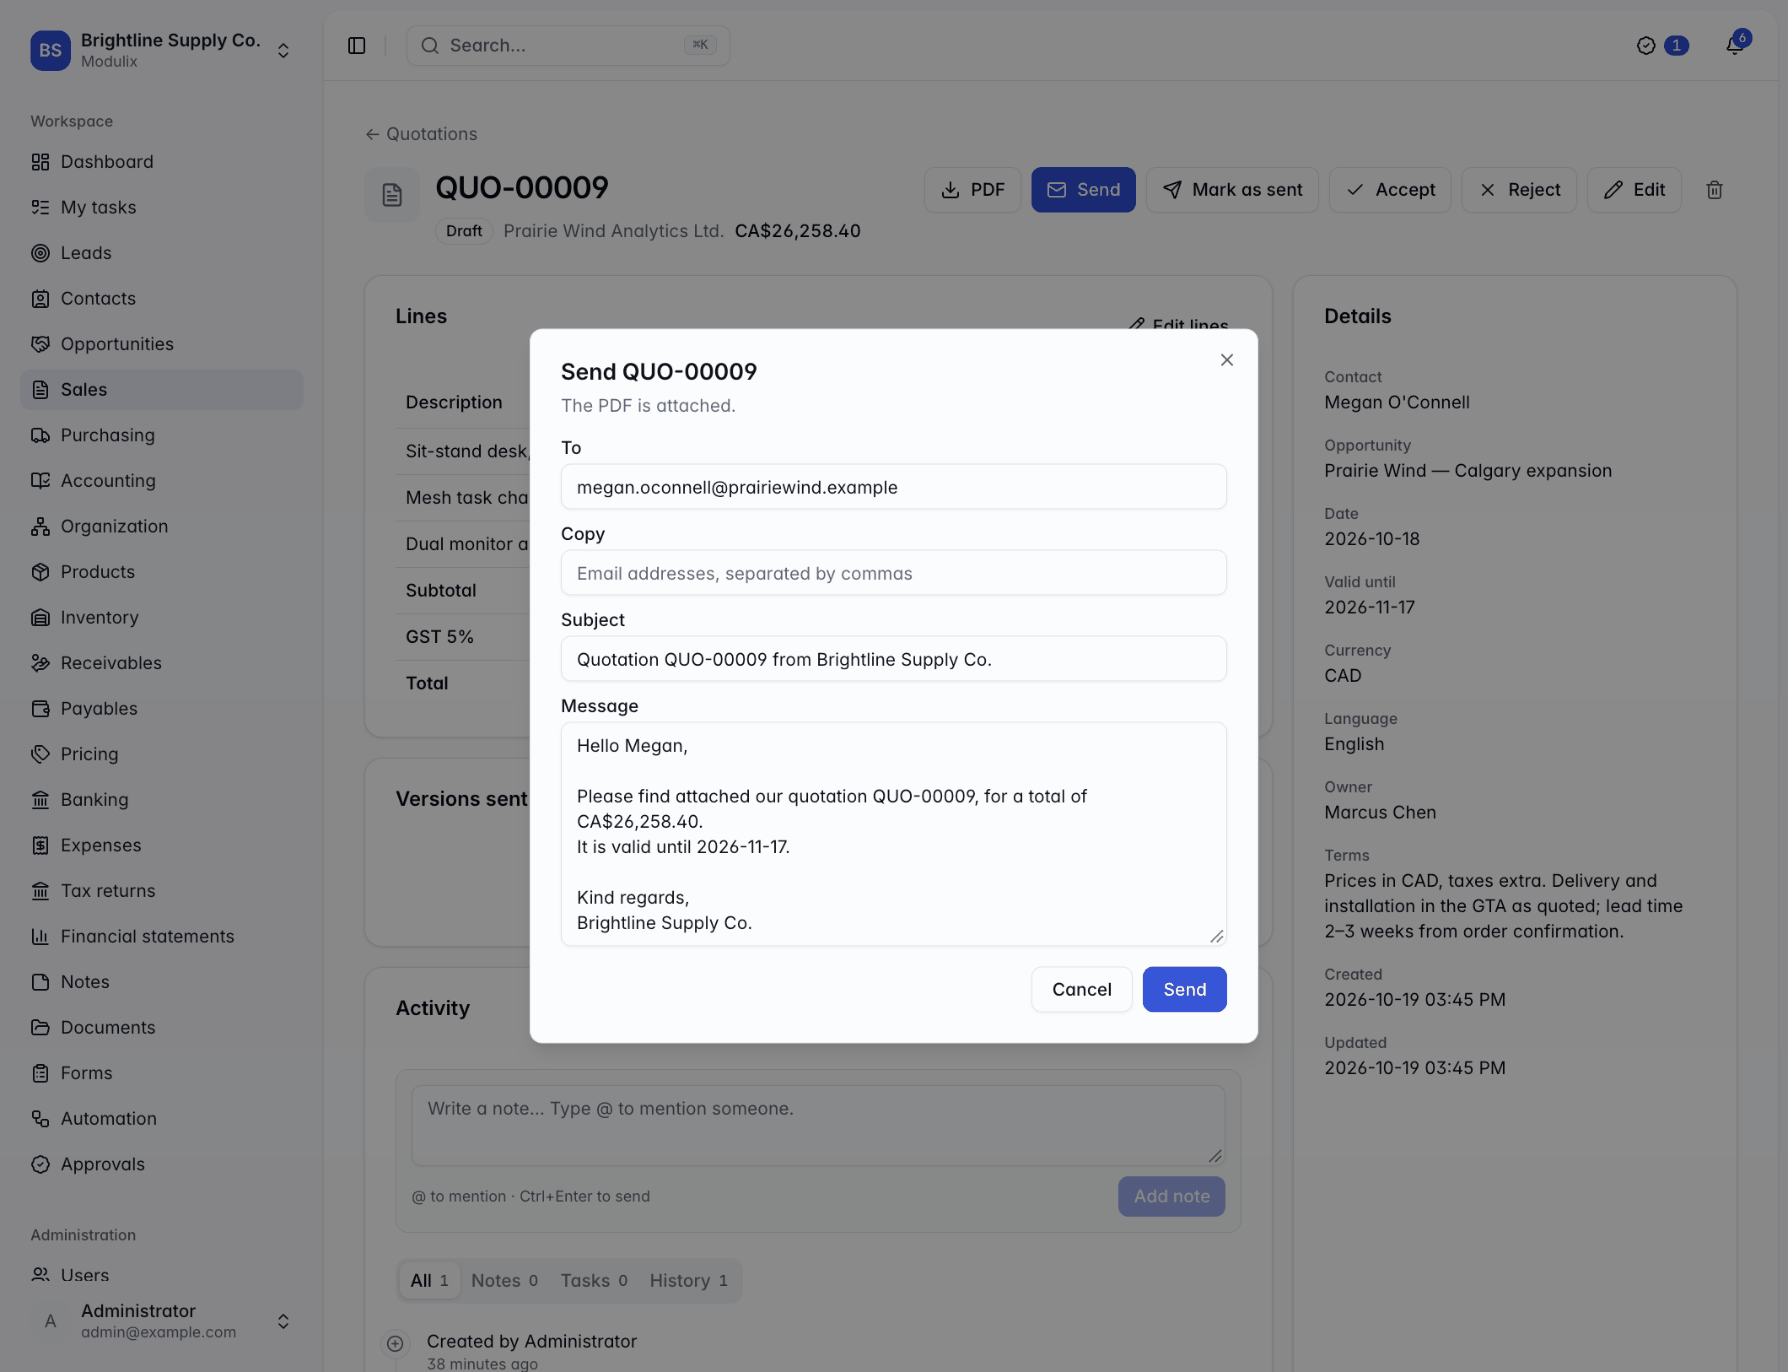This screenshot has width=1788, height=1372.
Task: Open Edit for the quotation
Action: pos(1634,190)
